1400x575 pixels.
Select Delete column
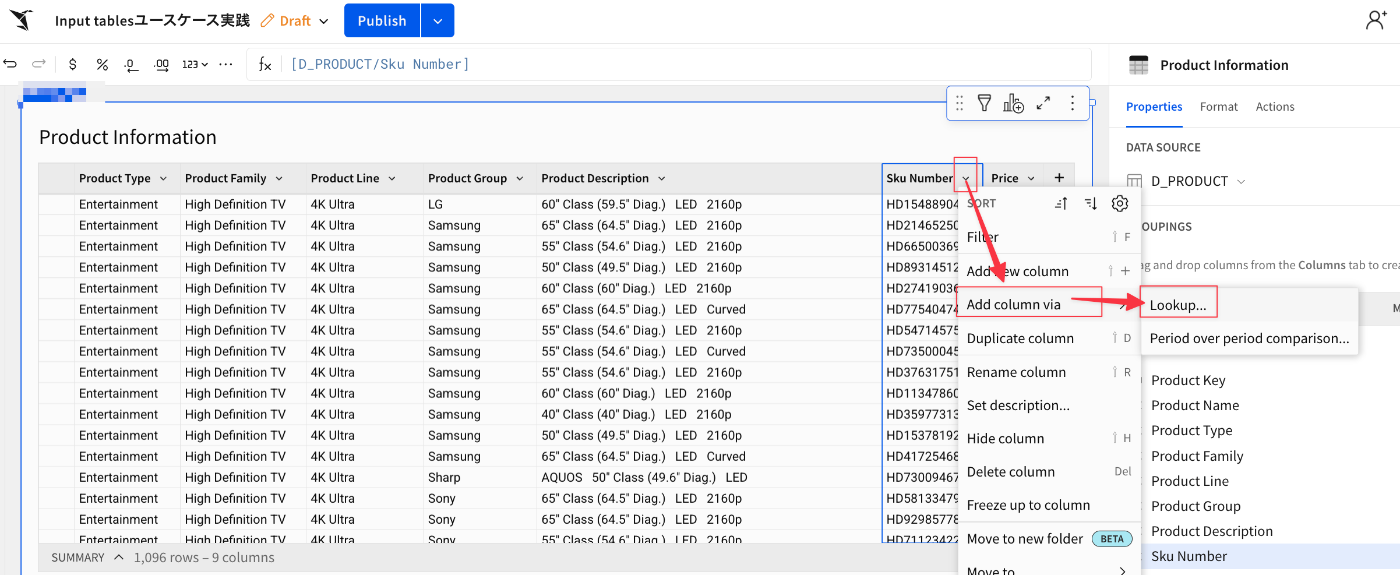pyautogui.click(x=1049, y=472)
